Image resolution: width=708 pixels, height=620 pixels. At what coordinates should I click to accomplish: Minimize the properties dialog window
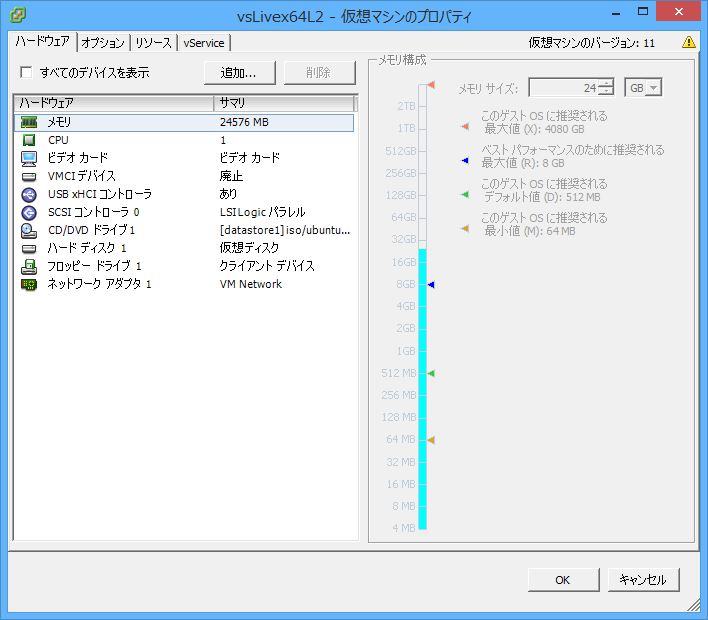click(x=616, y=14)
